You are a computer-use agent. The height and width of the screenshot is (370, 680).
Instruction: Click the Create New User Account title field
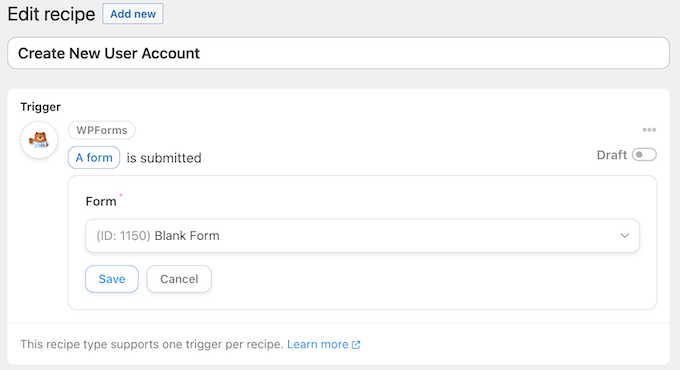[338, 53]
